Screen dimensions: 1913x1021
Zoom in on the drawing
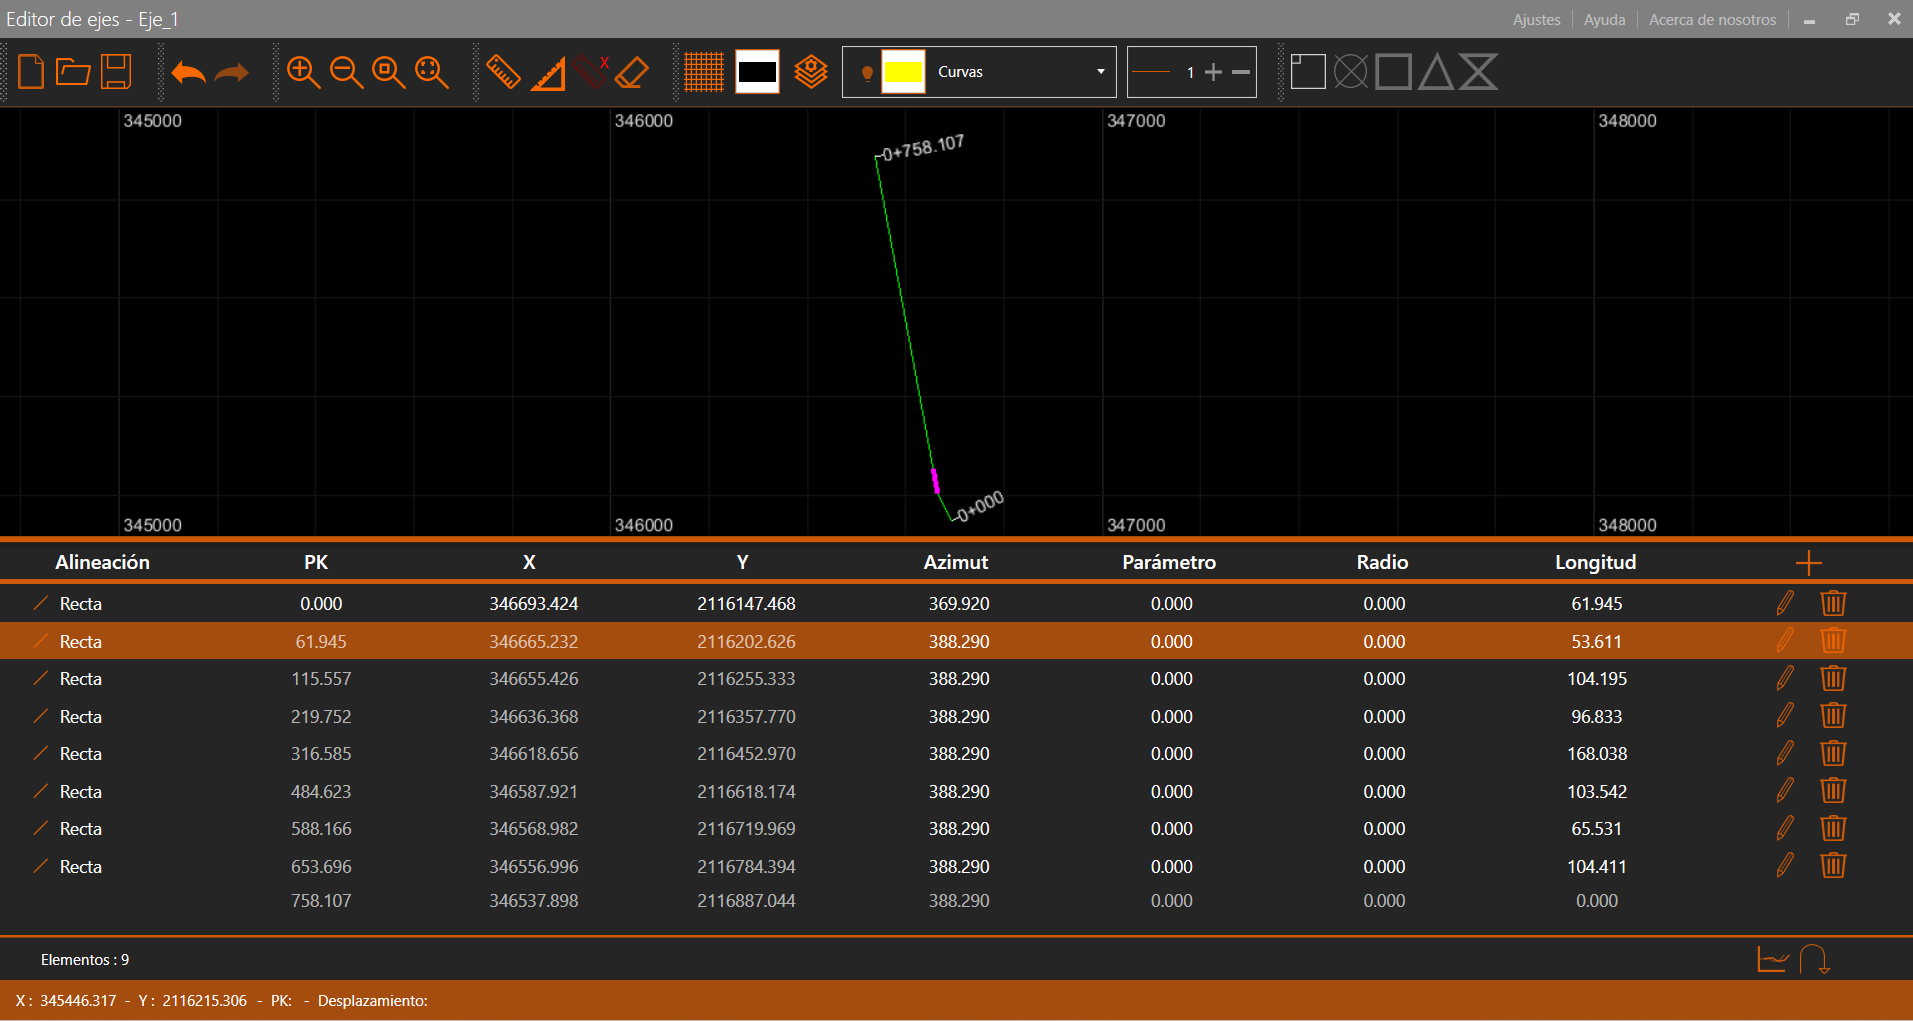pos(303,72)
